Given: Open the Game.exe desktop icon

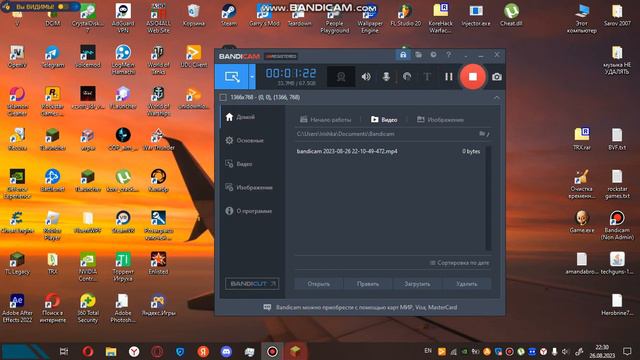Looking at the screenshot, I should (x=582, y=222).
